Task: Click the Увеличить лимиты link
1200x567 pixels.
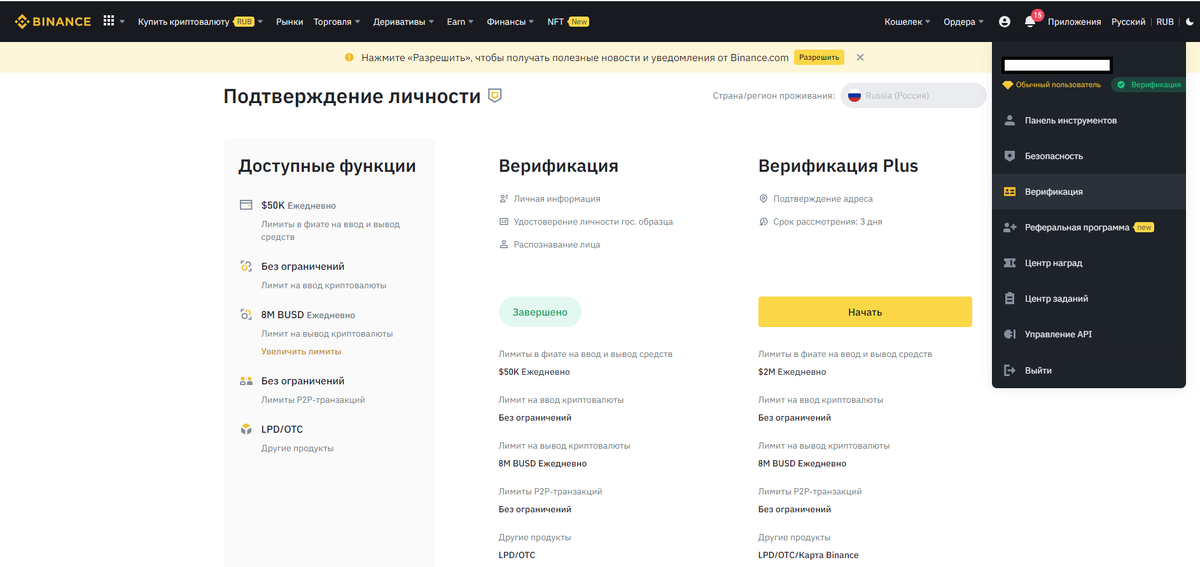Action: 301,352
